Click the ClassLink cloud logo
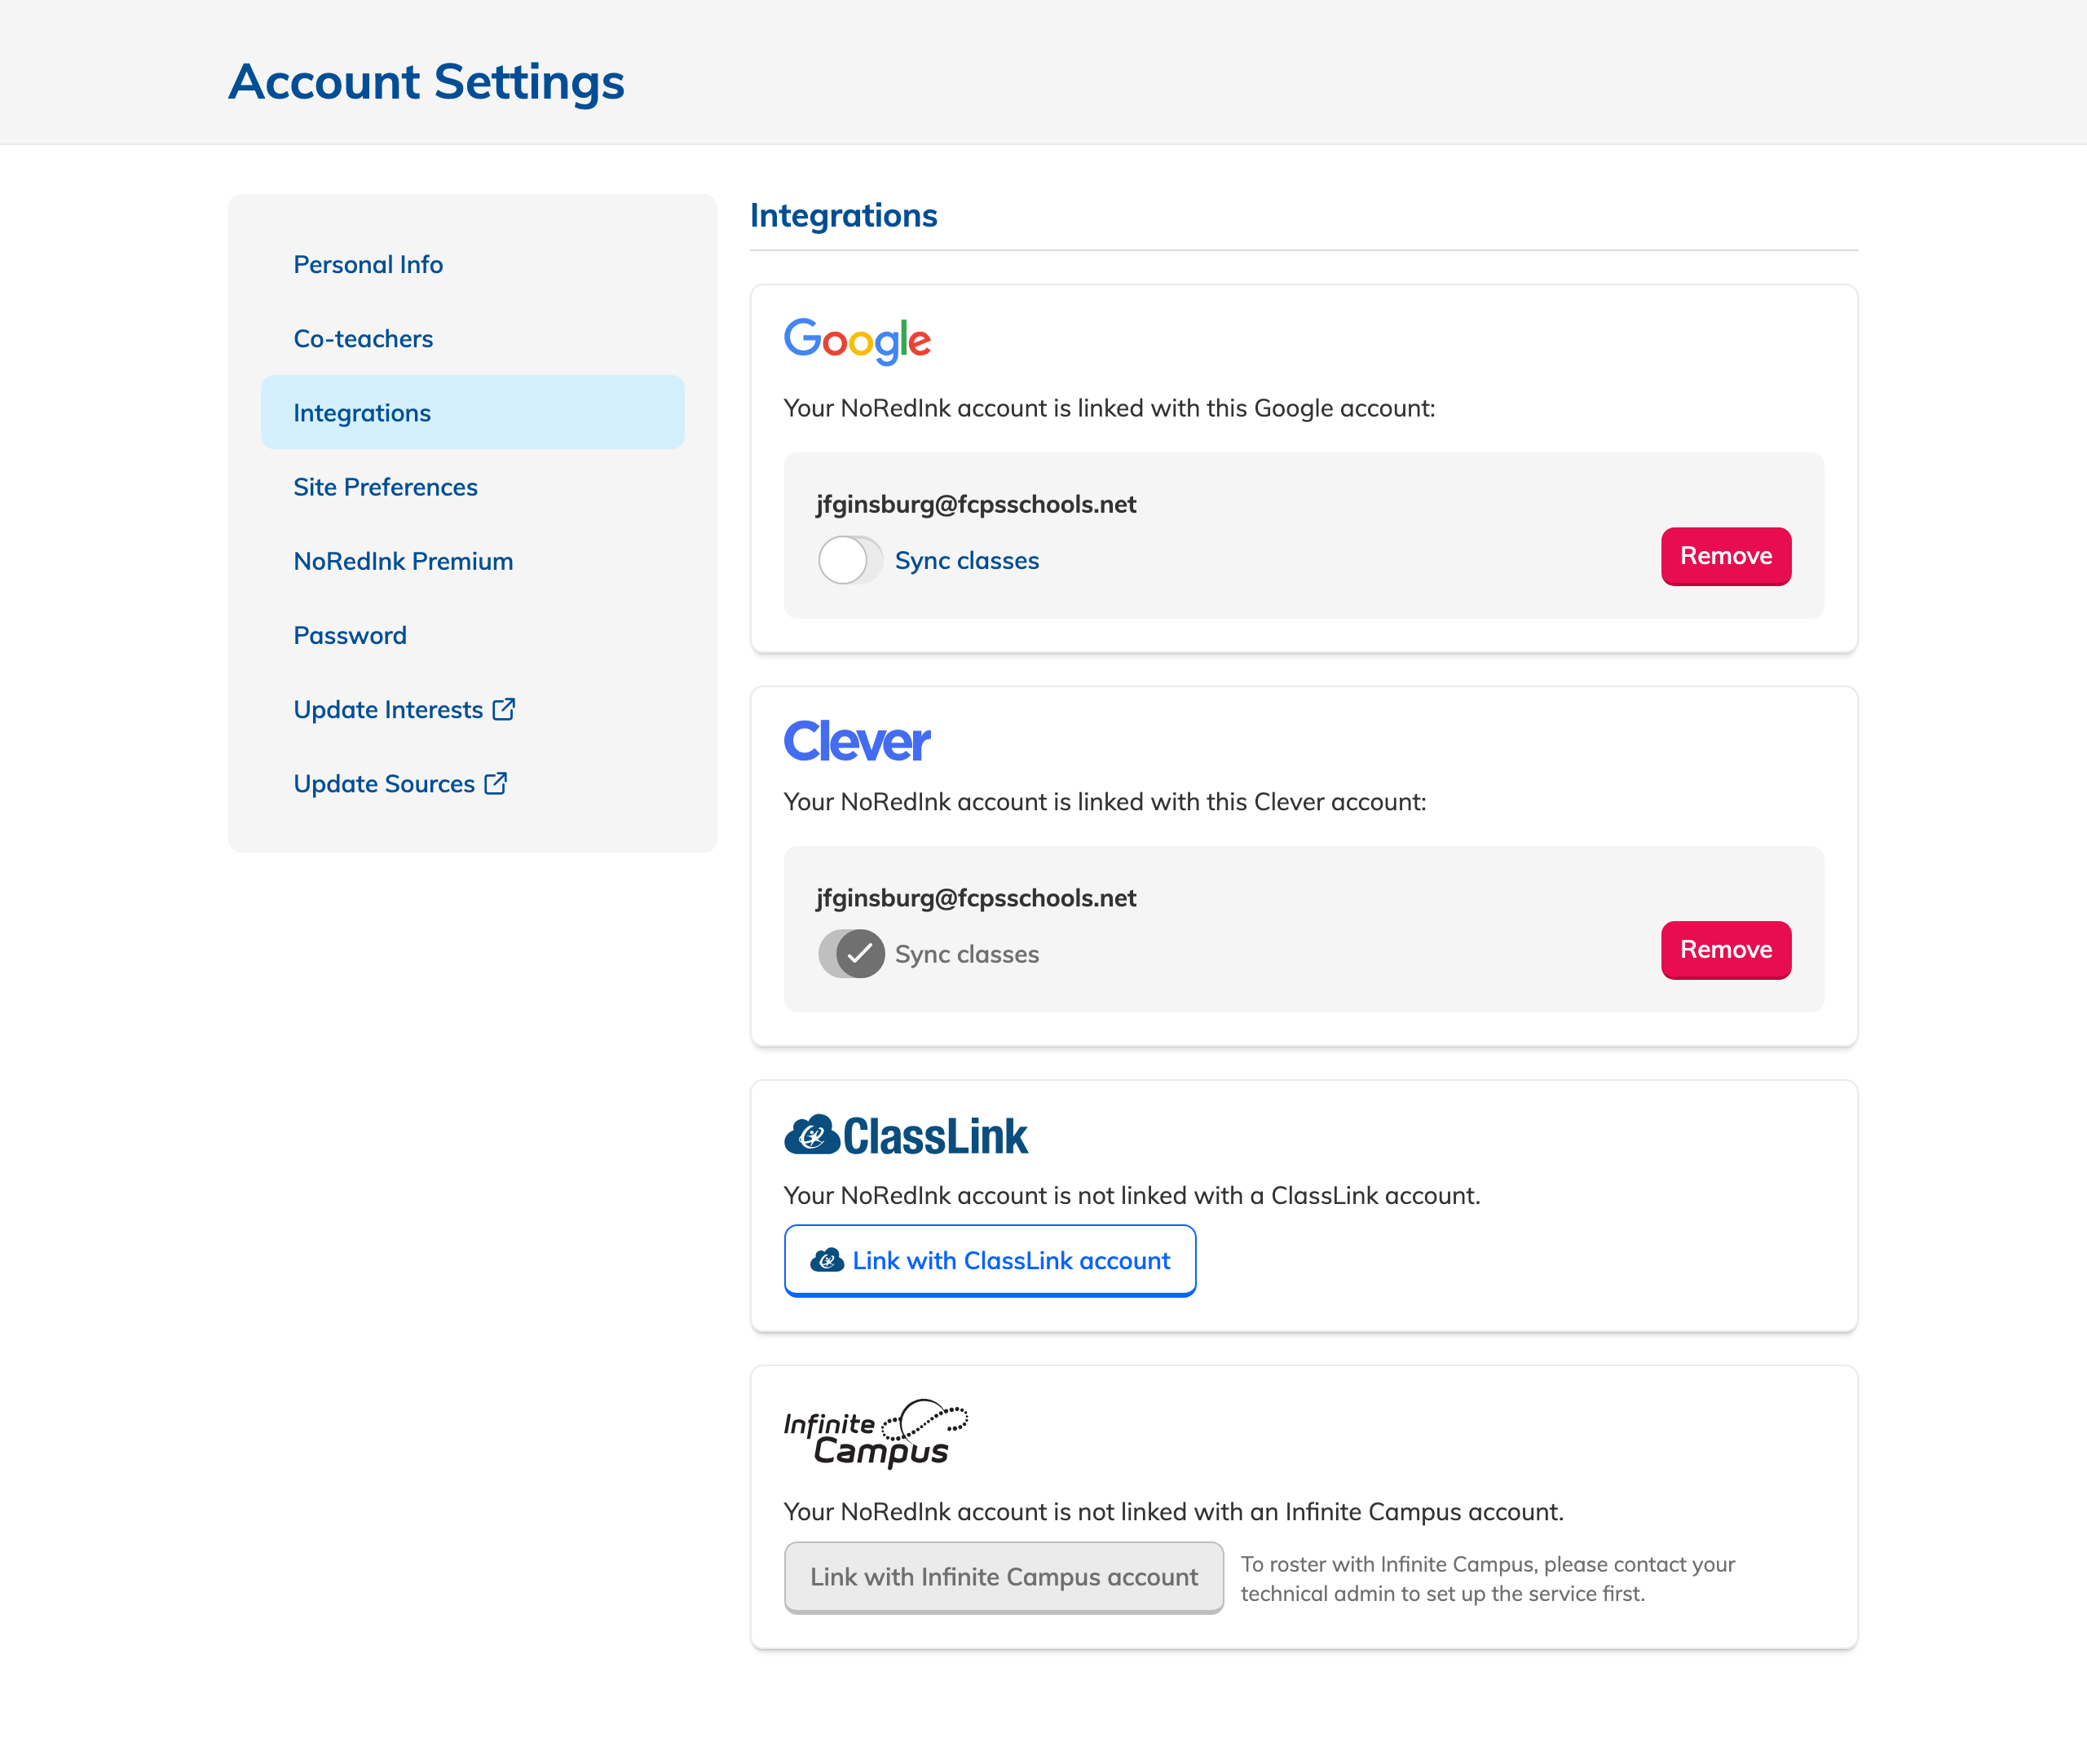 point(812,1135)
